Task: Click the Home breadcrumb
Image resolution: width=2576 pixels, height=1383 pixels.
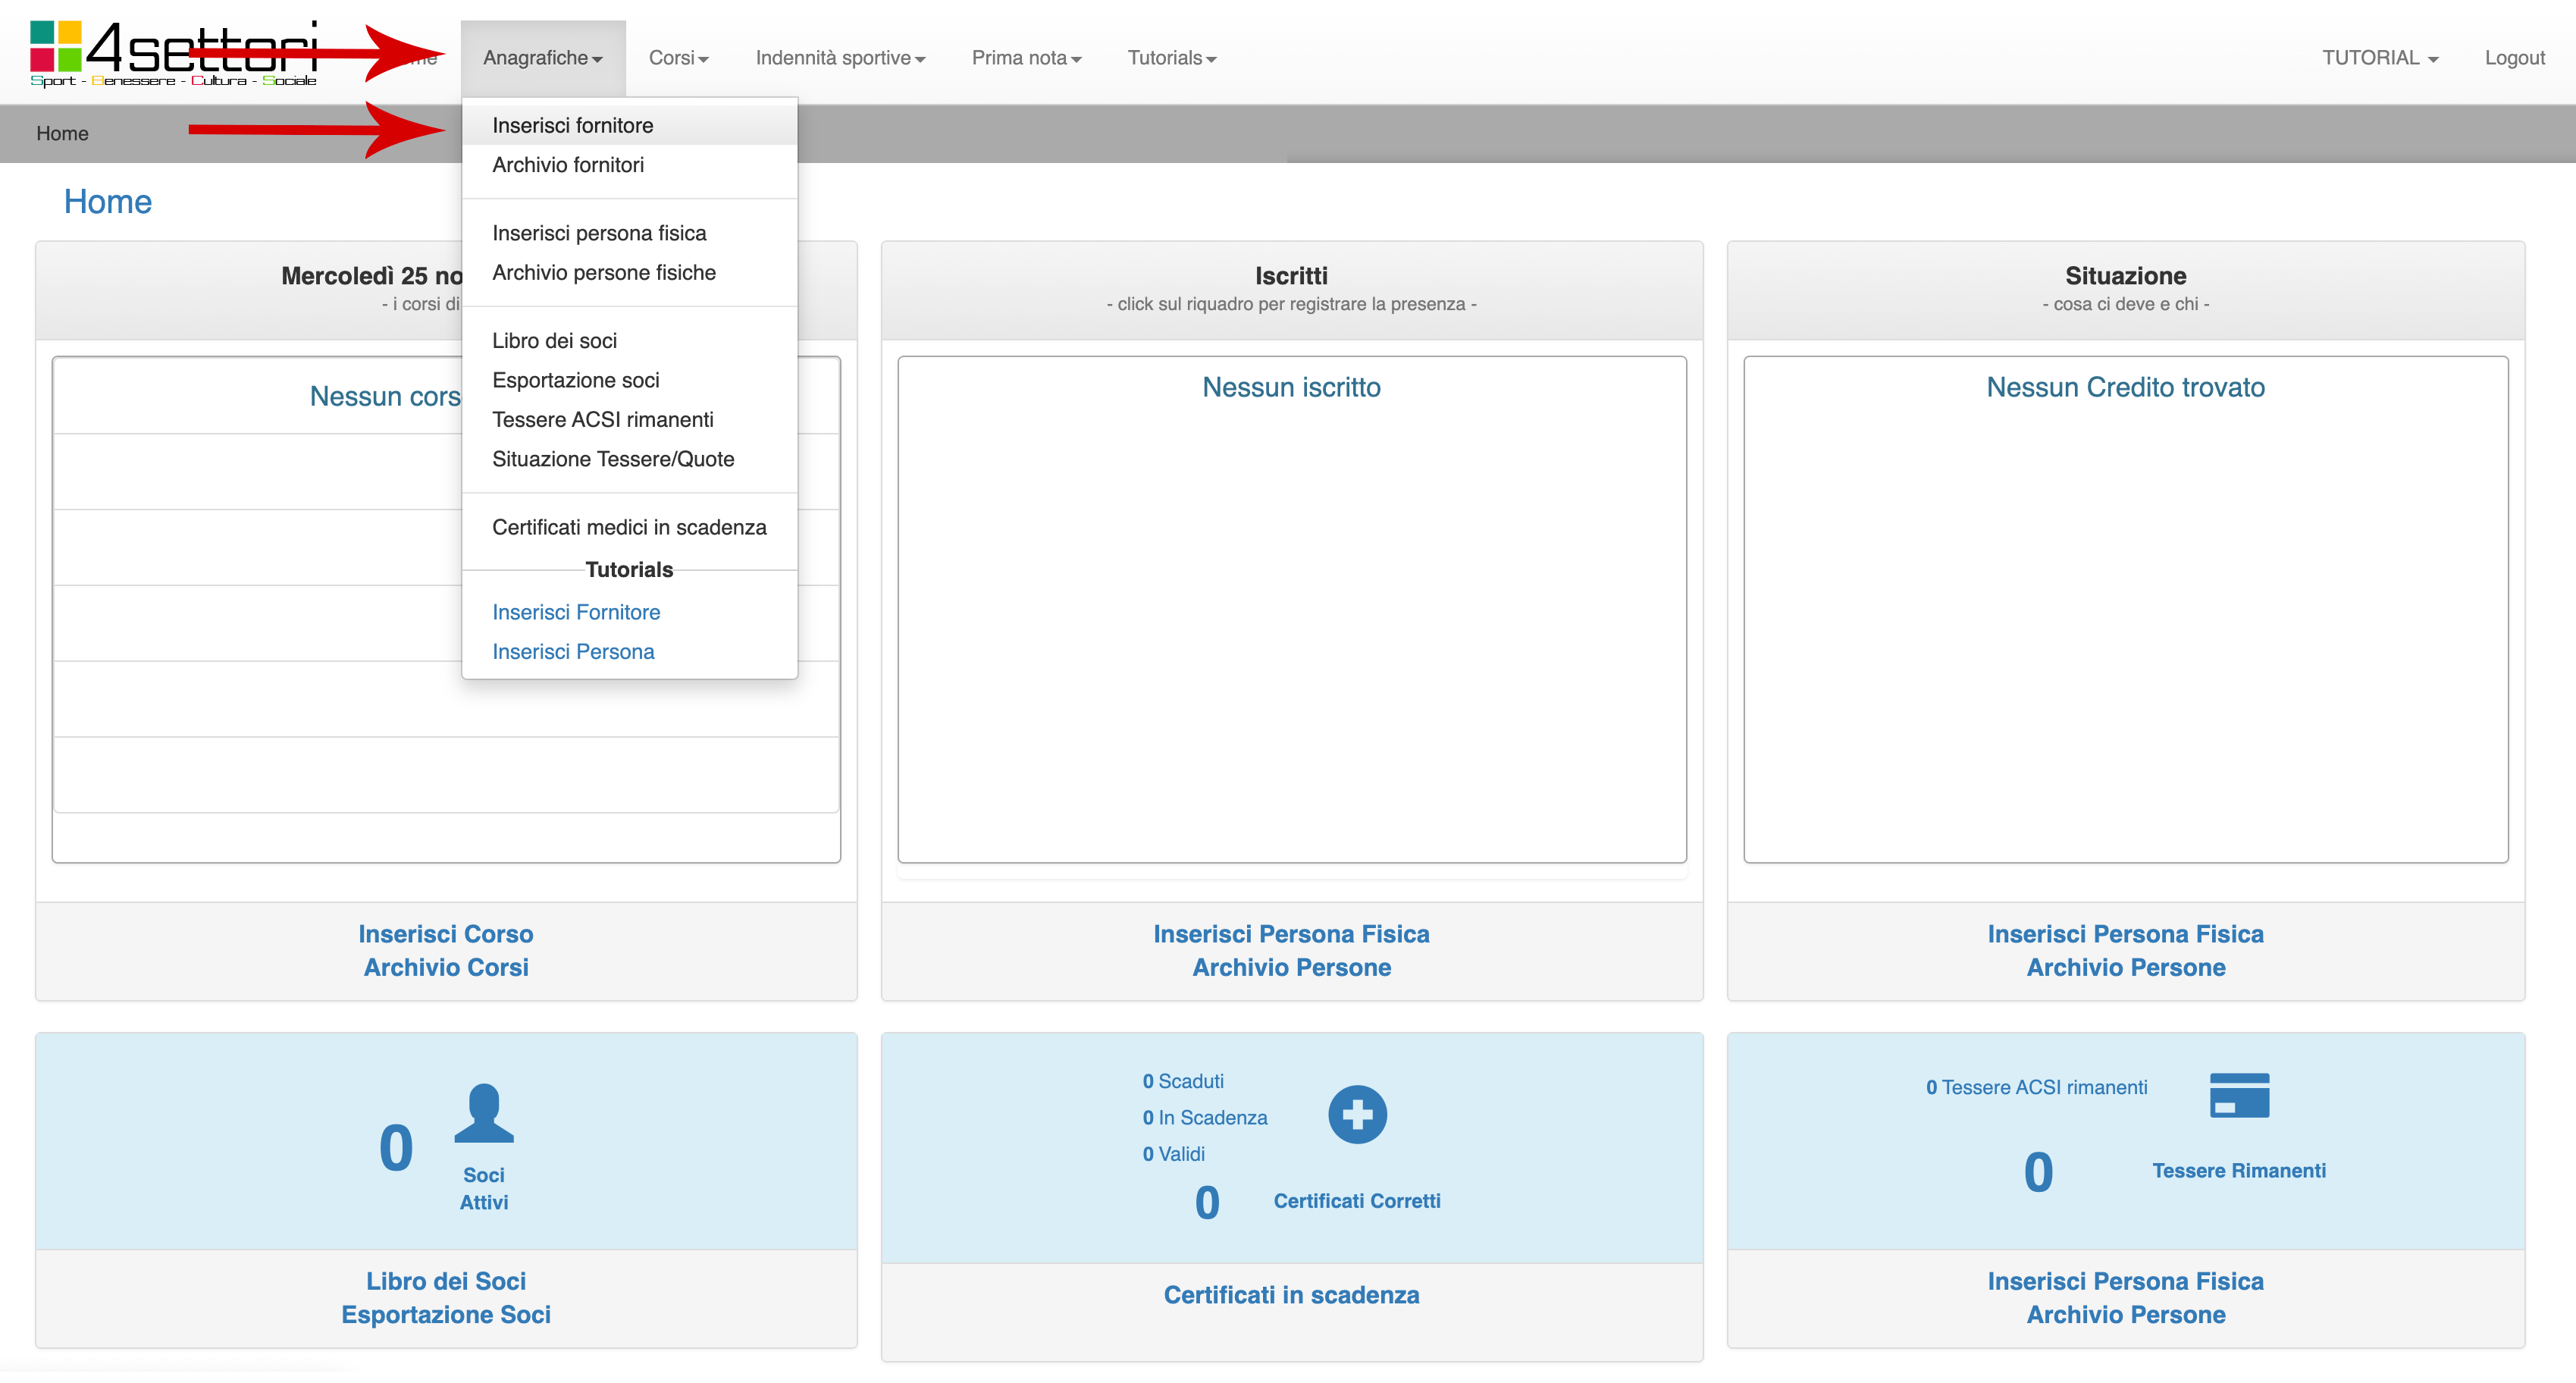Action: tap(62, 133)
